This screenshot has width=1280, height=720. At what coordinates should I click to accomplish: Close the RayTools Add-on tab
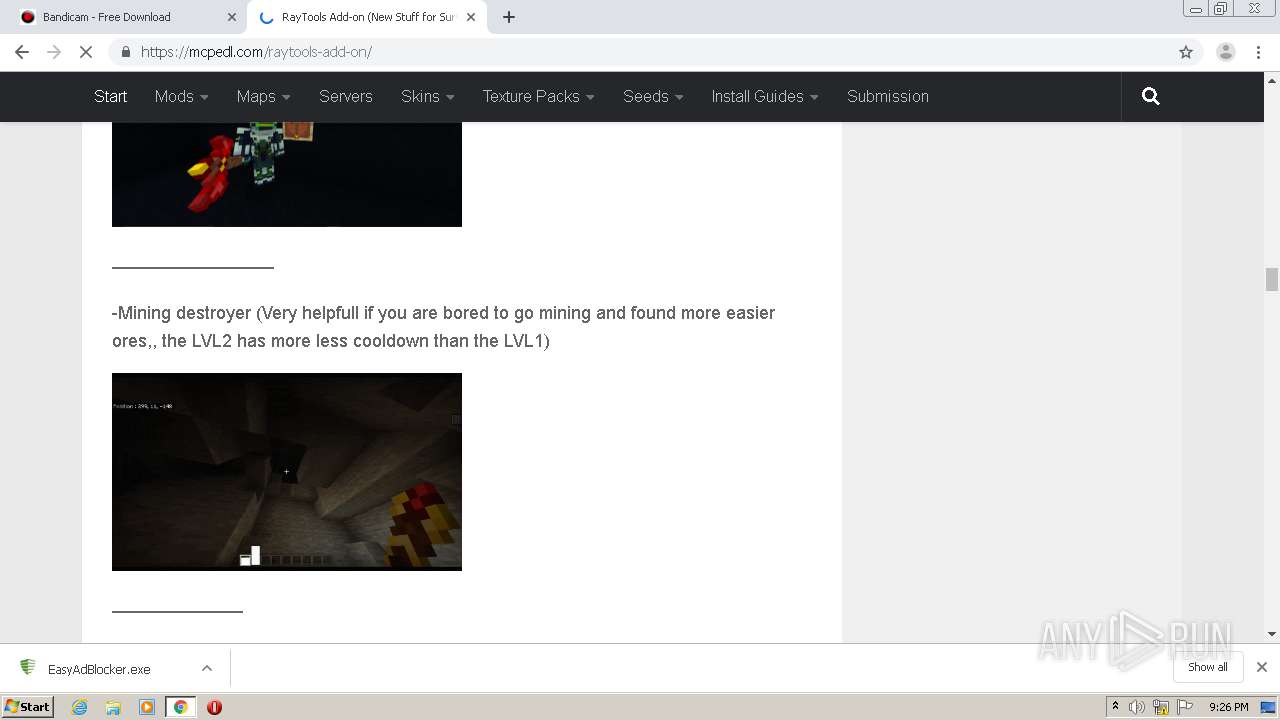coord(471,17)
